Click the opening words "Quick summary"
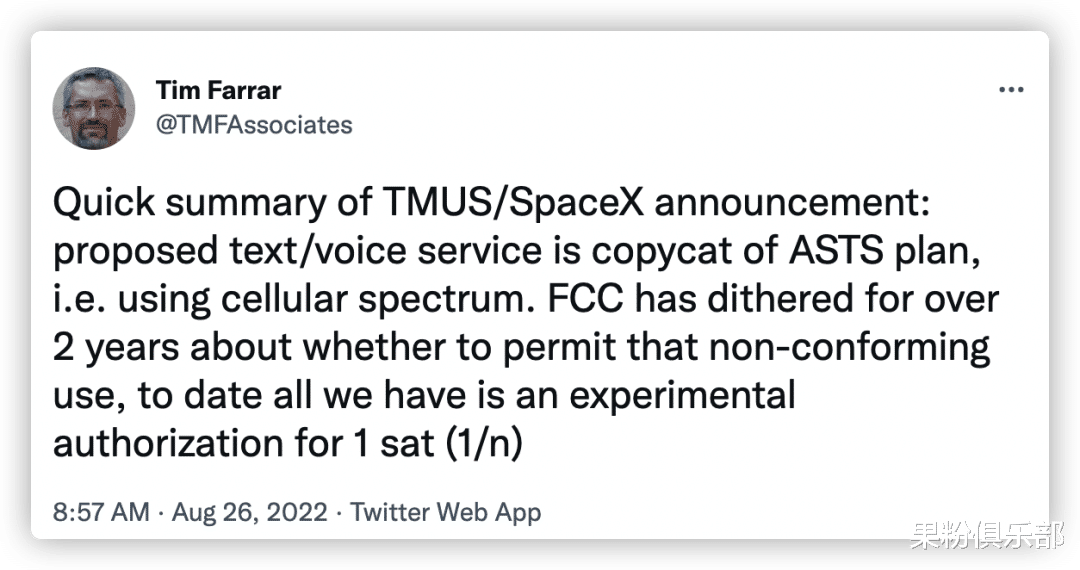The image size is (1080, 570). (167, 205)
